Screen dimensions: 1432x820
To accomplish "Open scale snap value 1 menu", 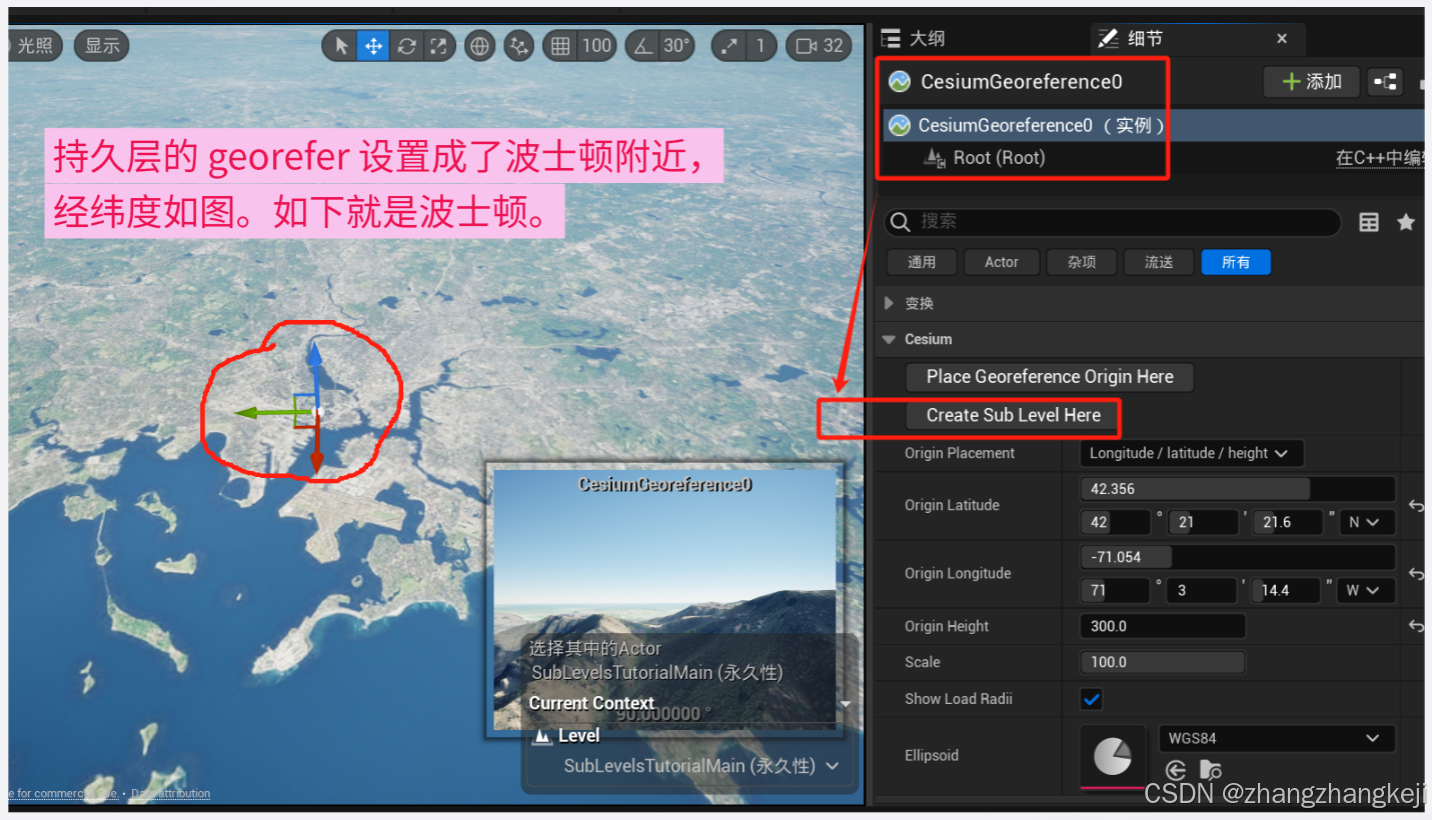I will (761, 45).
